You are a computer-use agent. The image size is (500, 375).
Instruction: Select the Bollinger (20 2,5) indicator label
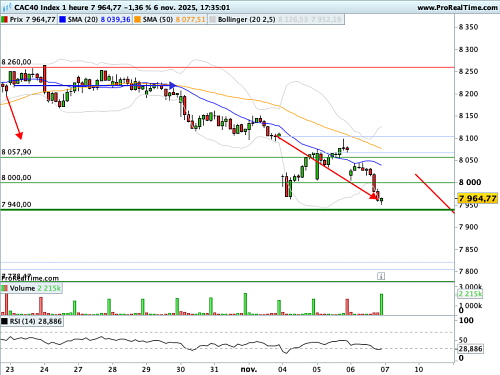(247, 20)
